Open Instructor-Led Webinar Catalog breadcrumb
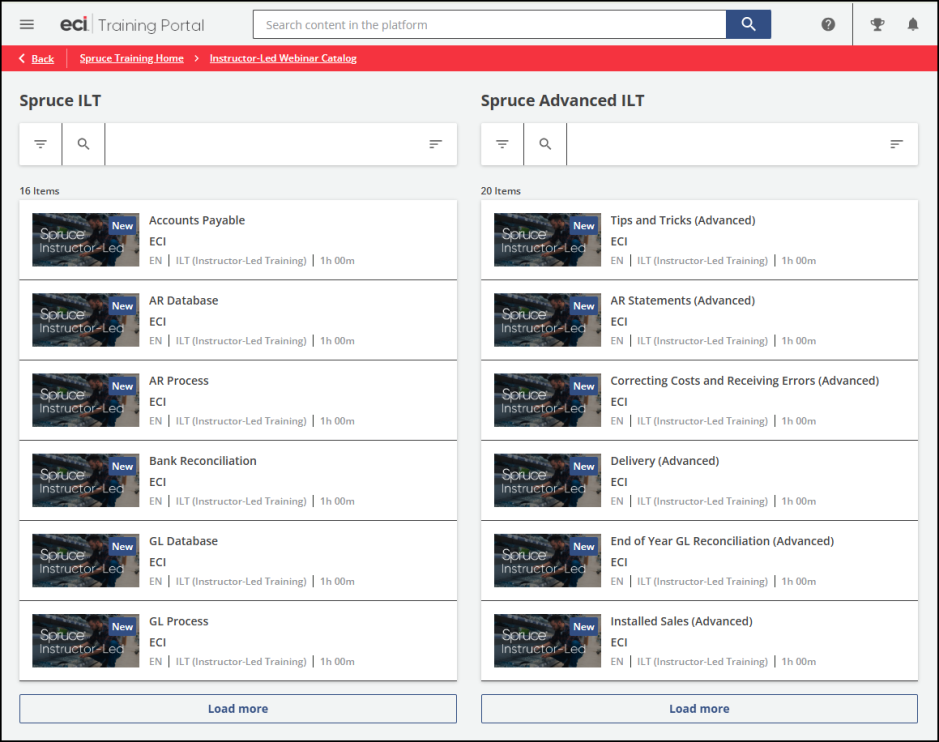The height and width of the screenshot is (742, 939). [x=283, y=58]
